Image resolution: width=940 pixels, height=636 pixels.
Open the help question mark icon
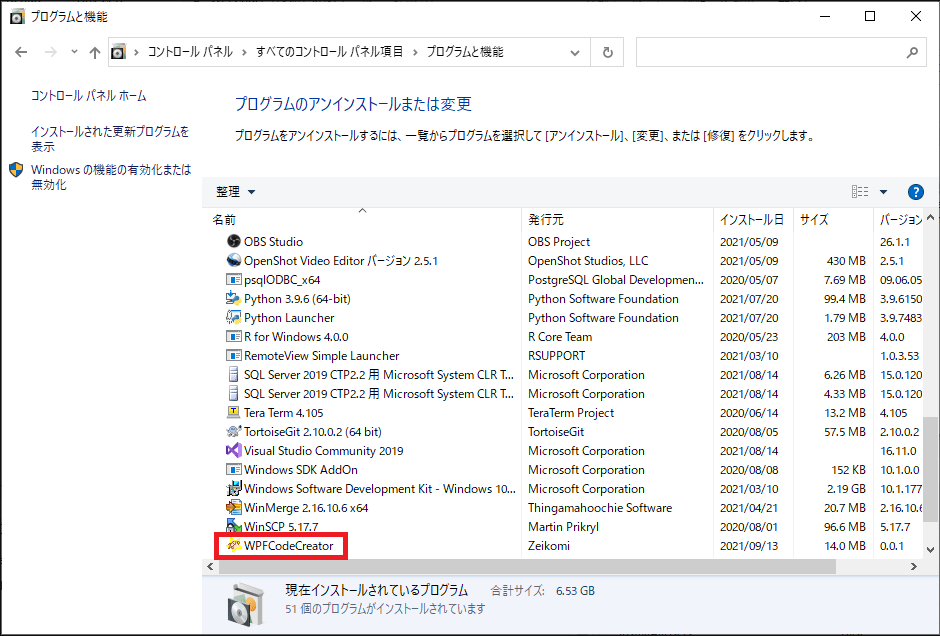(x=915, y=192)
